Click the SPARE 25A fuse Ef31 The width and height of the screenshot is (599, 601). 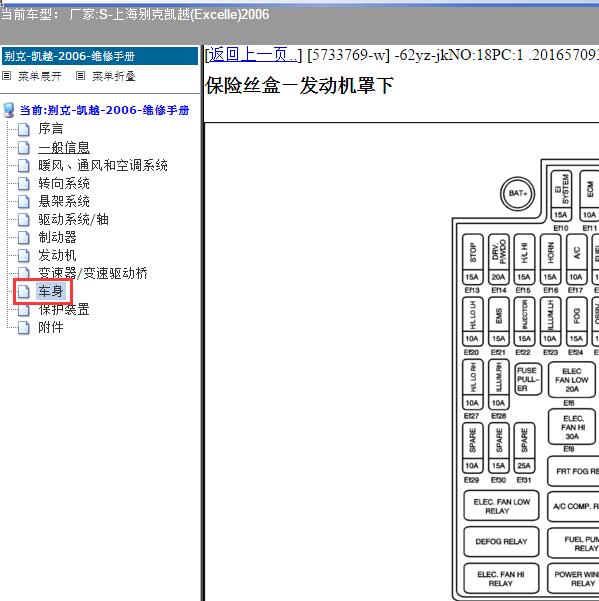coord(524,448)
